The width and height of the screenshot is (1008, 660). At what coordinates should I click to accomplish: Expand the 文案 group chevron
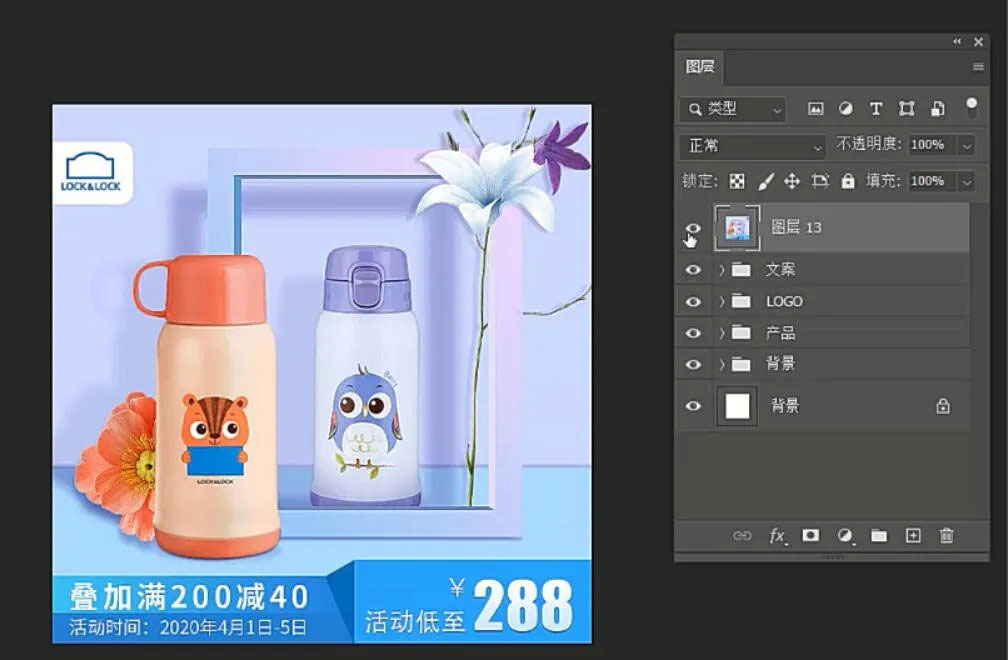click(722, 270)
